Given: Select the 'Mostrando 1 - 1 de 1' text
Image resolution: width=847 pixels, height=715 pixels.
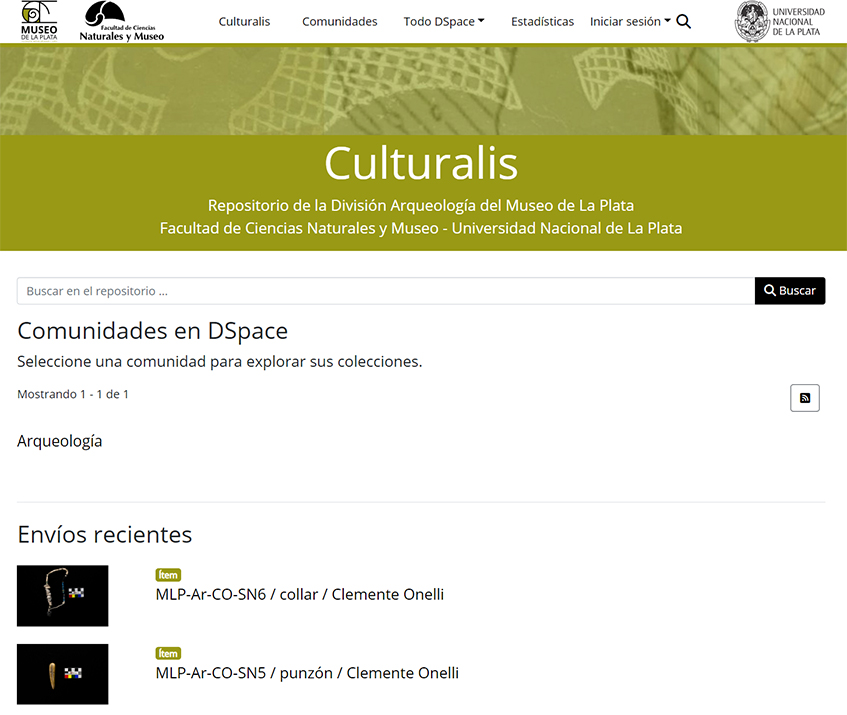Looking at the screenshot, I should coord(73,394).
